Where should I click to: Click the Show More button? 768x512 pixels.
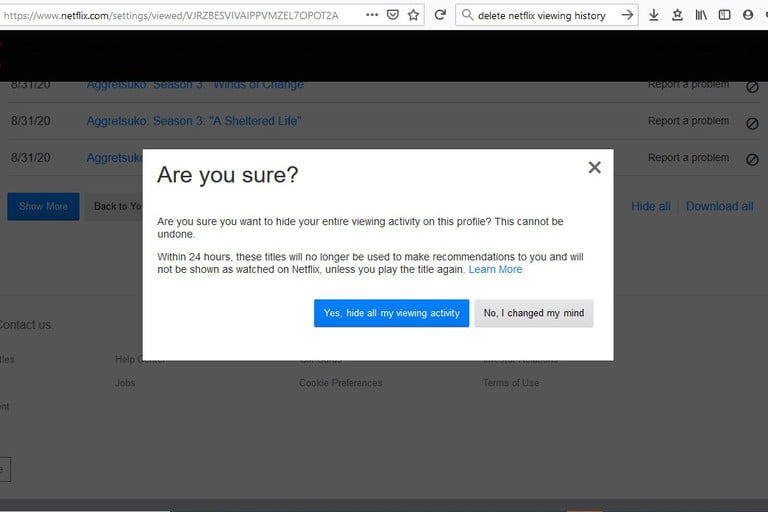coord(43,206)
